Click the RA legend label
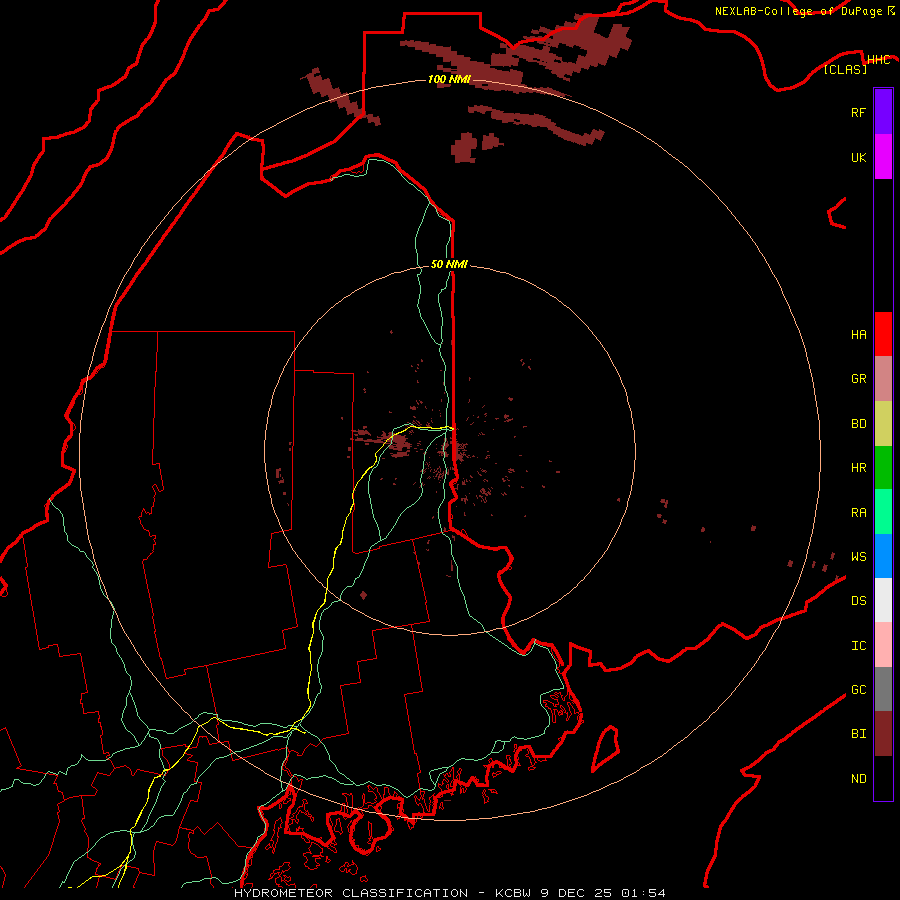 click(x=858, y=513)
